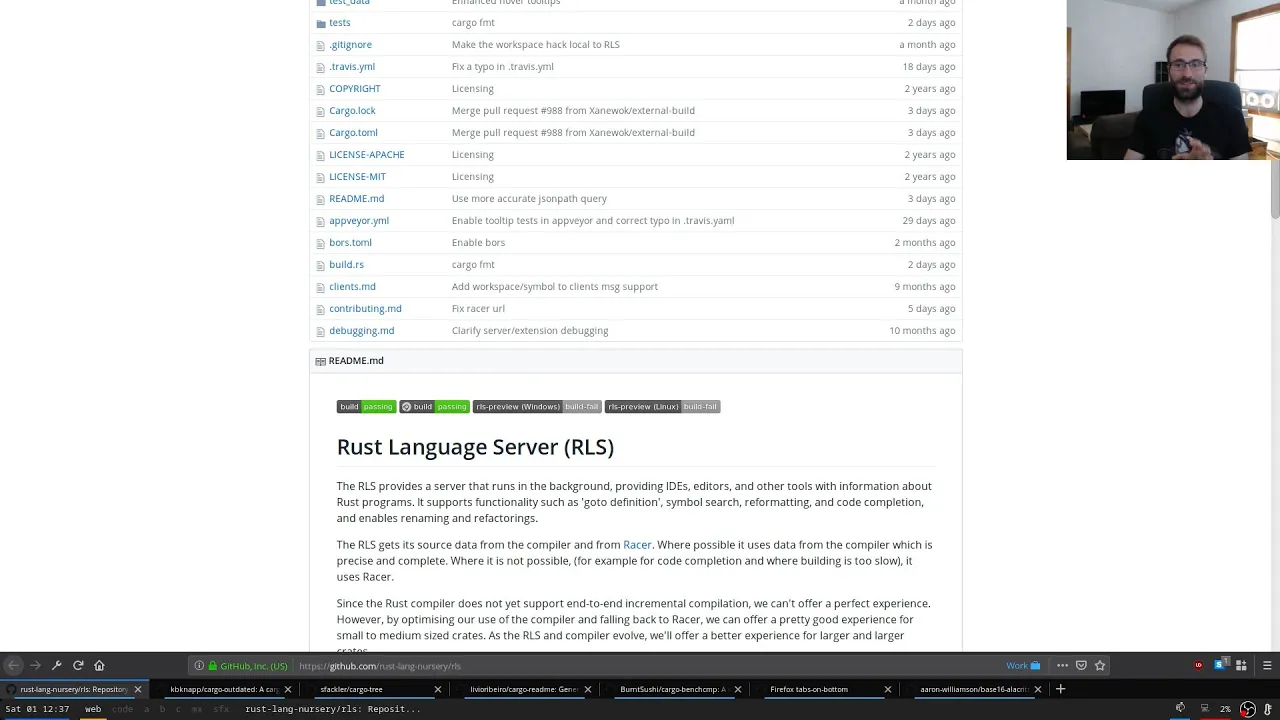This screenshot has height=720, width=1280.
Task: Close the sfackler/cargo-tree tab
Action: [x=437, y=689]
